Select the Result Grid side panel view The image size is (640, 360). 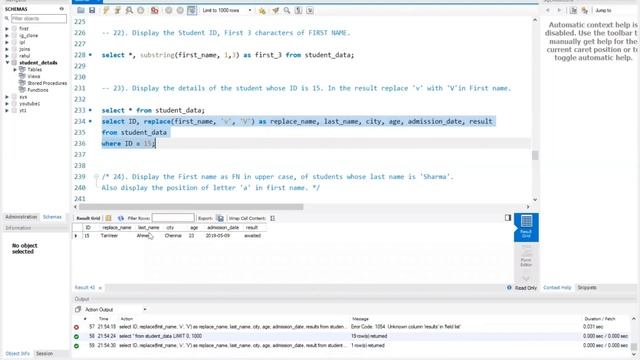[526, 227]
